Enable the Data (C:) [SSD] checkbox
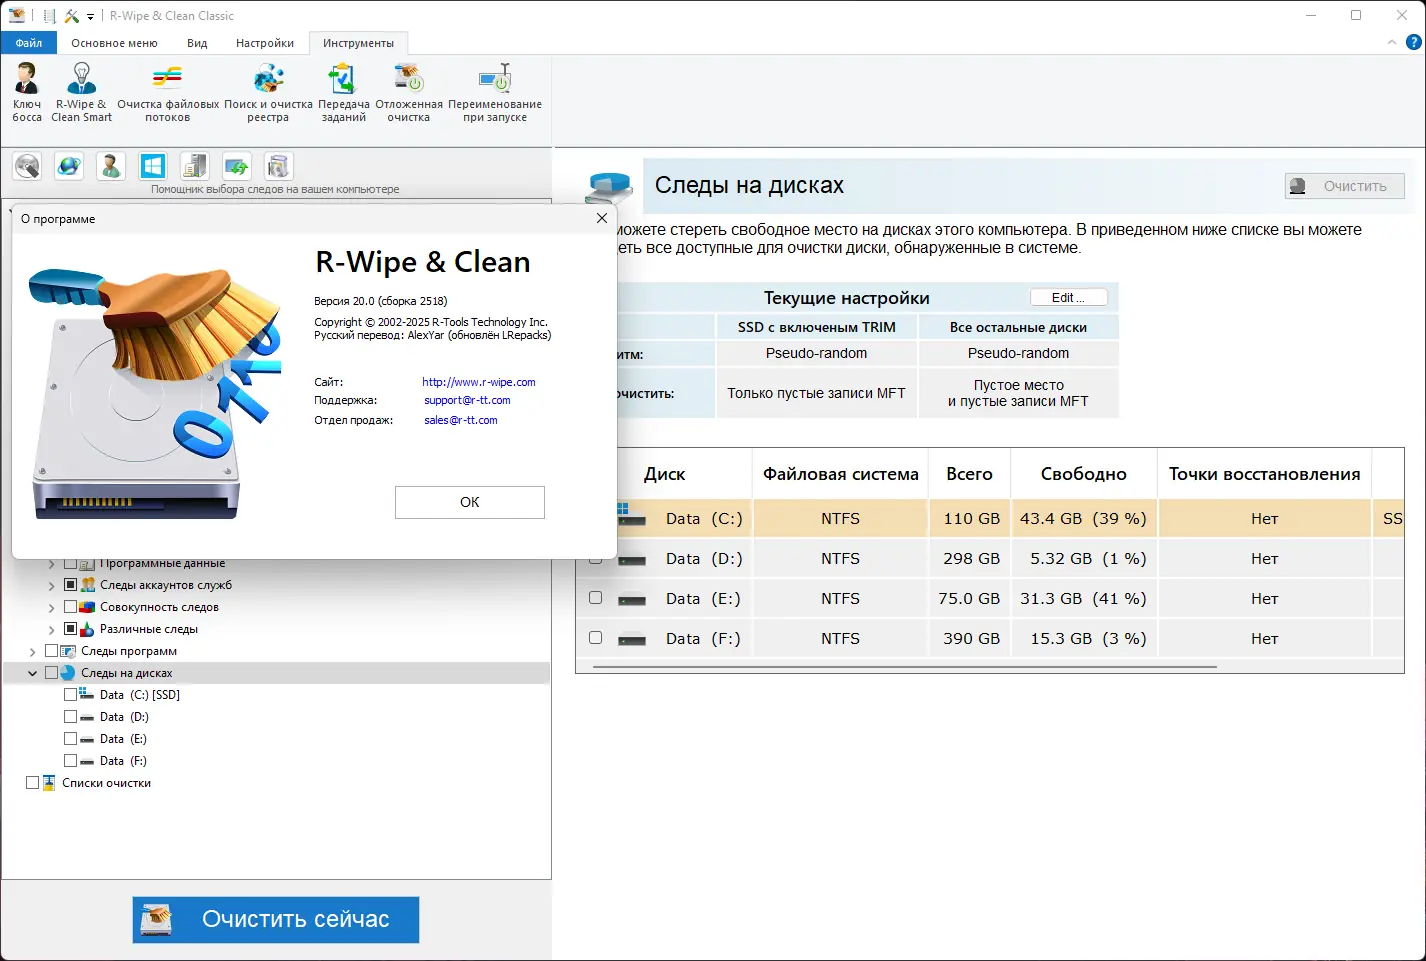1426x961 pixels. coord(70,694)
